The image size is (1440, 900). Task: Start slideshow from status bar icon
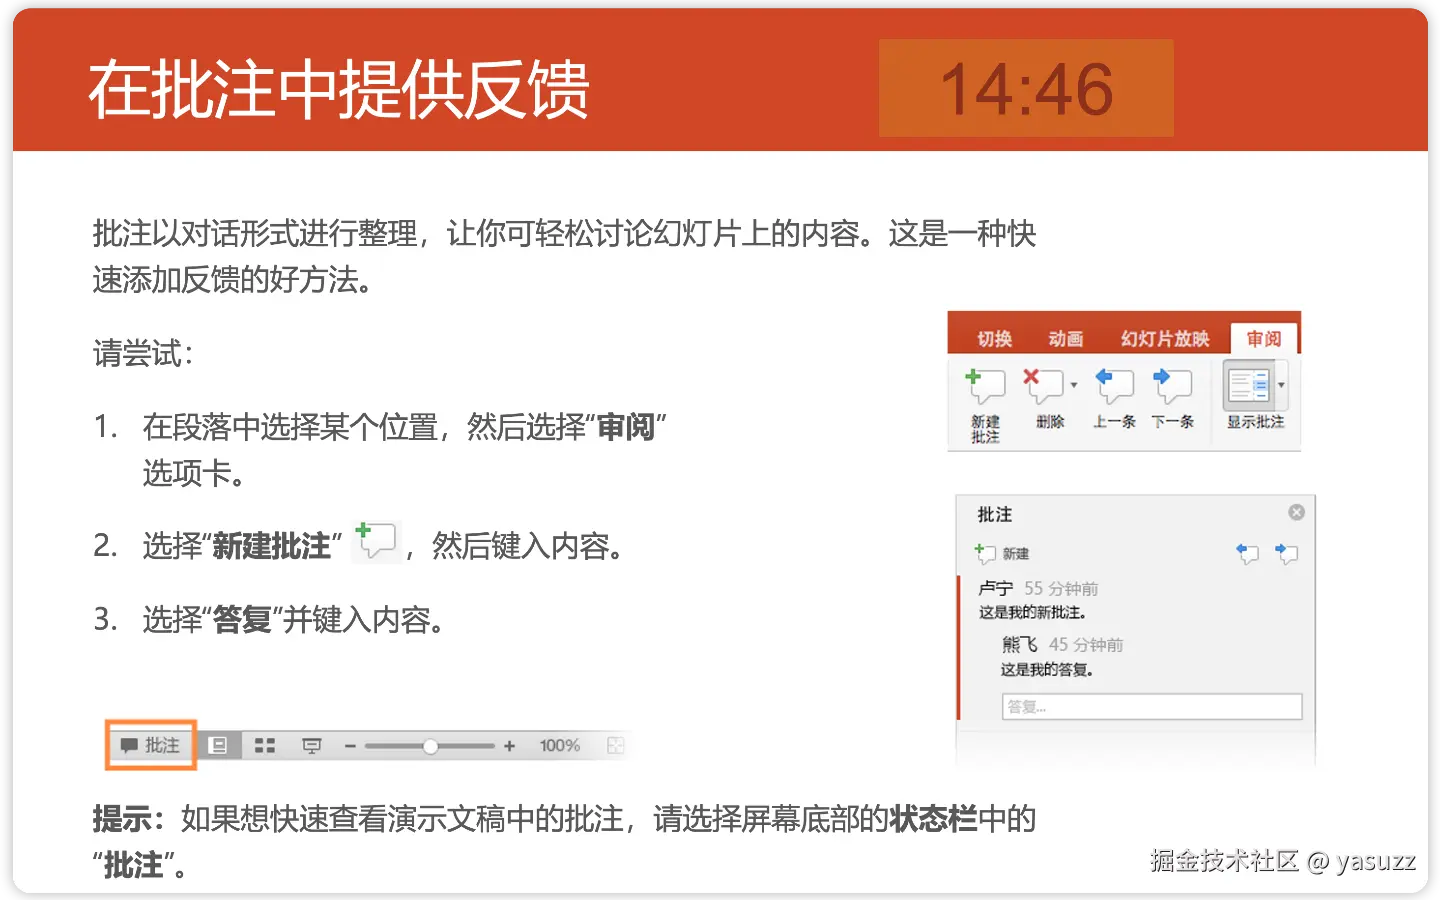point(312,746)
